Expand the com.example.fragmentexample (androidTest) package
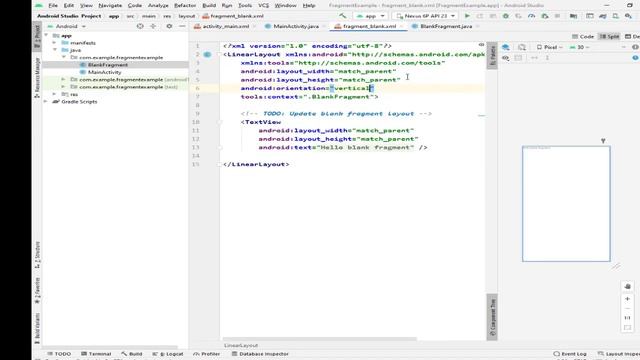 click(x=64, y=79)
